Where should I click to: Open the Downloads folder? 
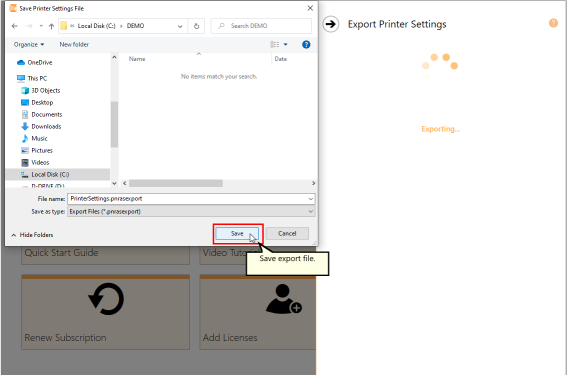[41, 126]
